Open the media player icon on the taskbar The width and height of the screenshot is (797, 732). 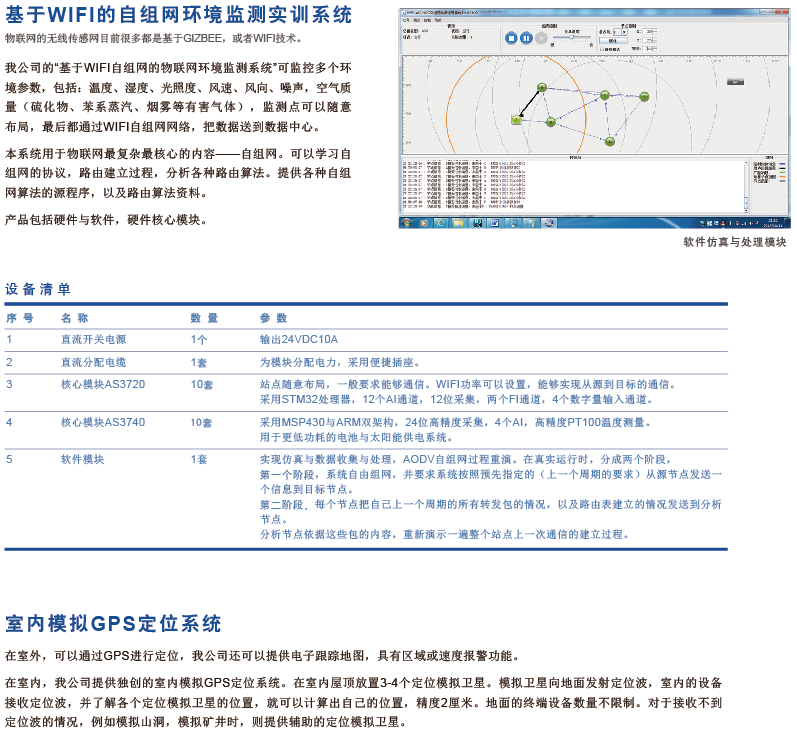click(x=423, y=223)
